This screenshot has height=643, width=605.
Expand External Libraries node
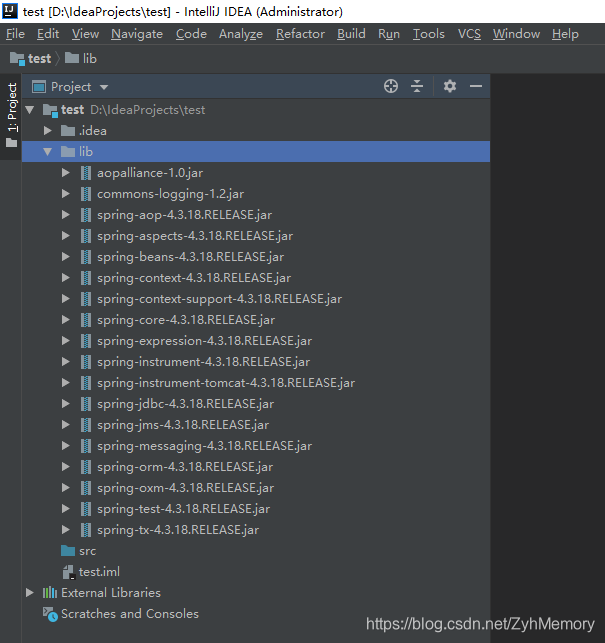(30, 593)
